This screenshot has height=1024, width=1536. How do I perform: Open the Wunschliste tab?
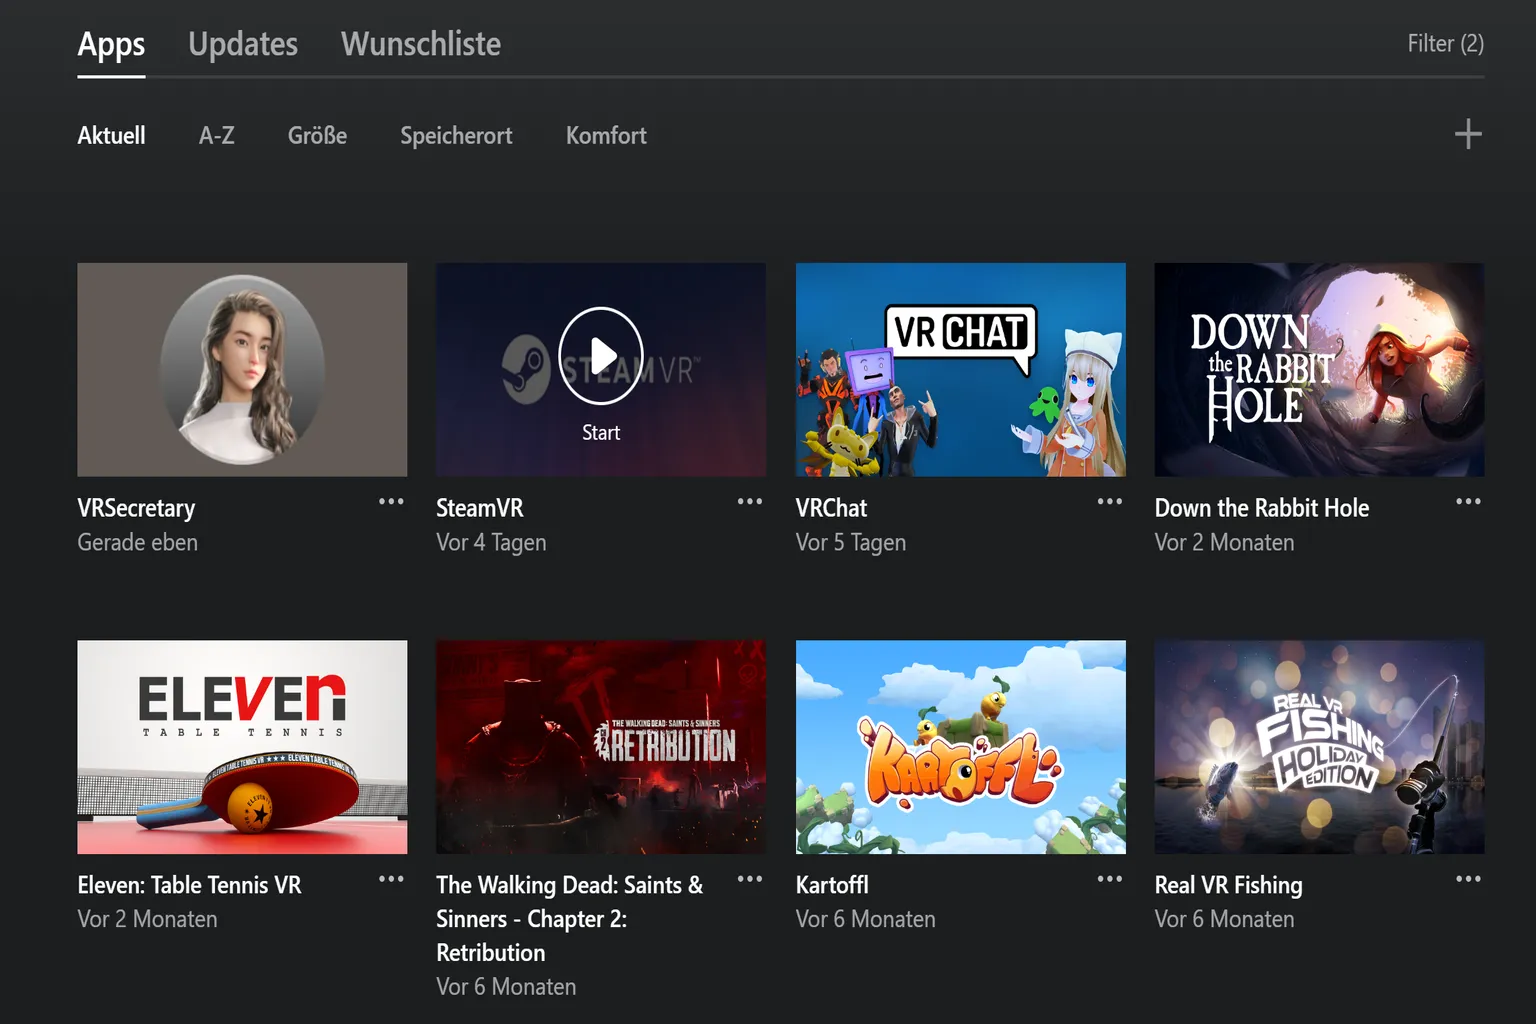pyautogui.click(x=421, y=44)
